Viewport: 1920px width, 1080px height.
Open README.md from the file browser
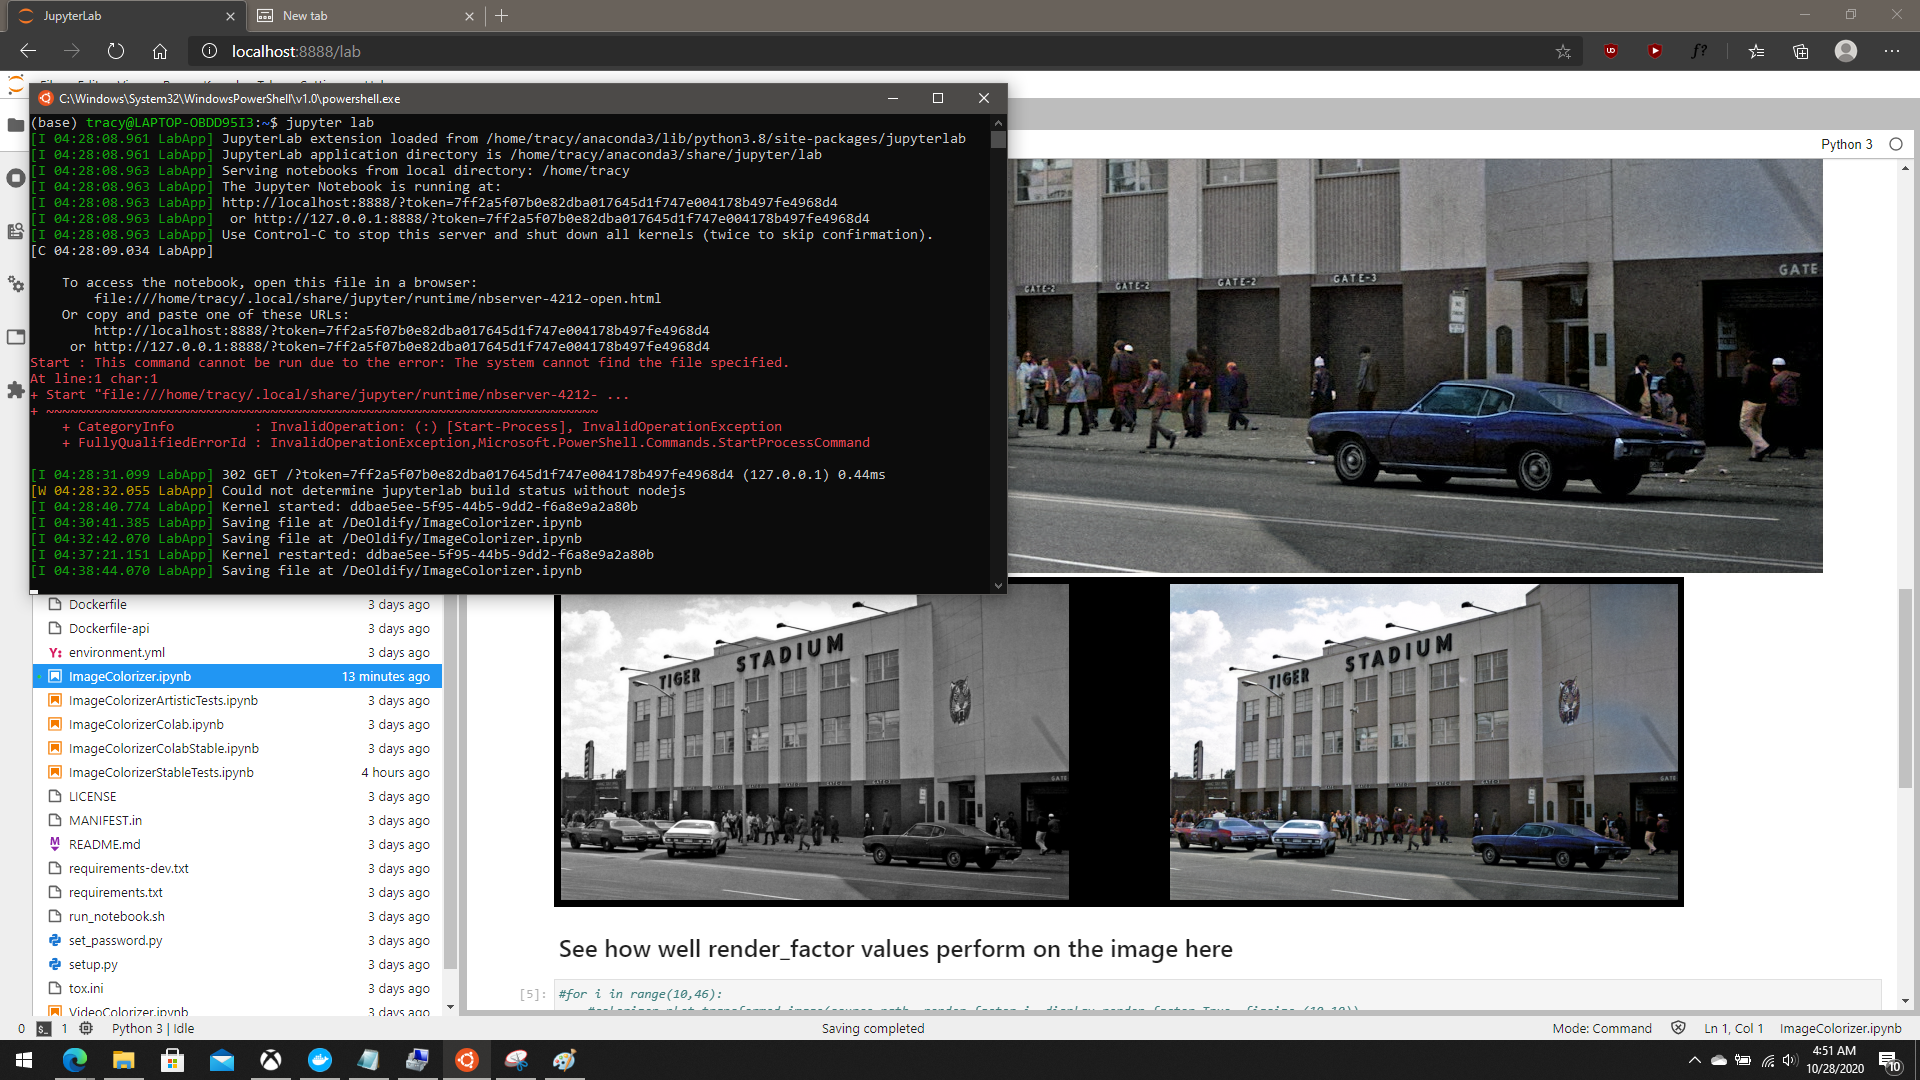pos(104,845)
